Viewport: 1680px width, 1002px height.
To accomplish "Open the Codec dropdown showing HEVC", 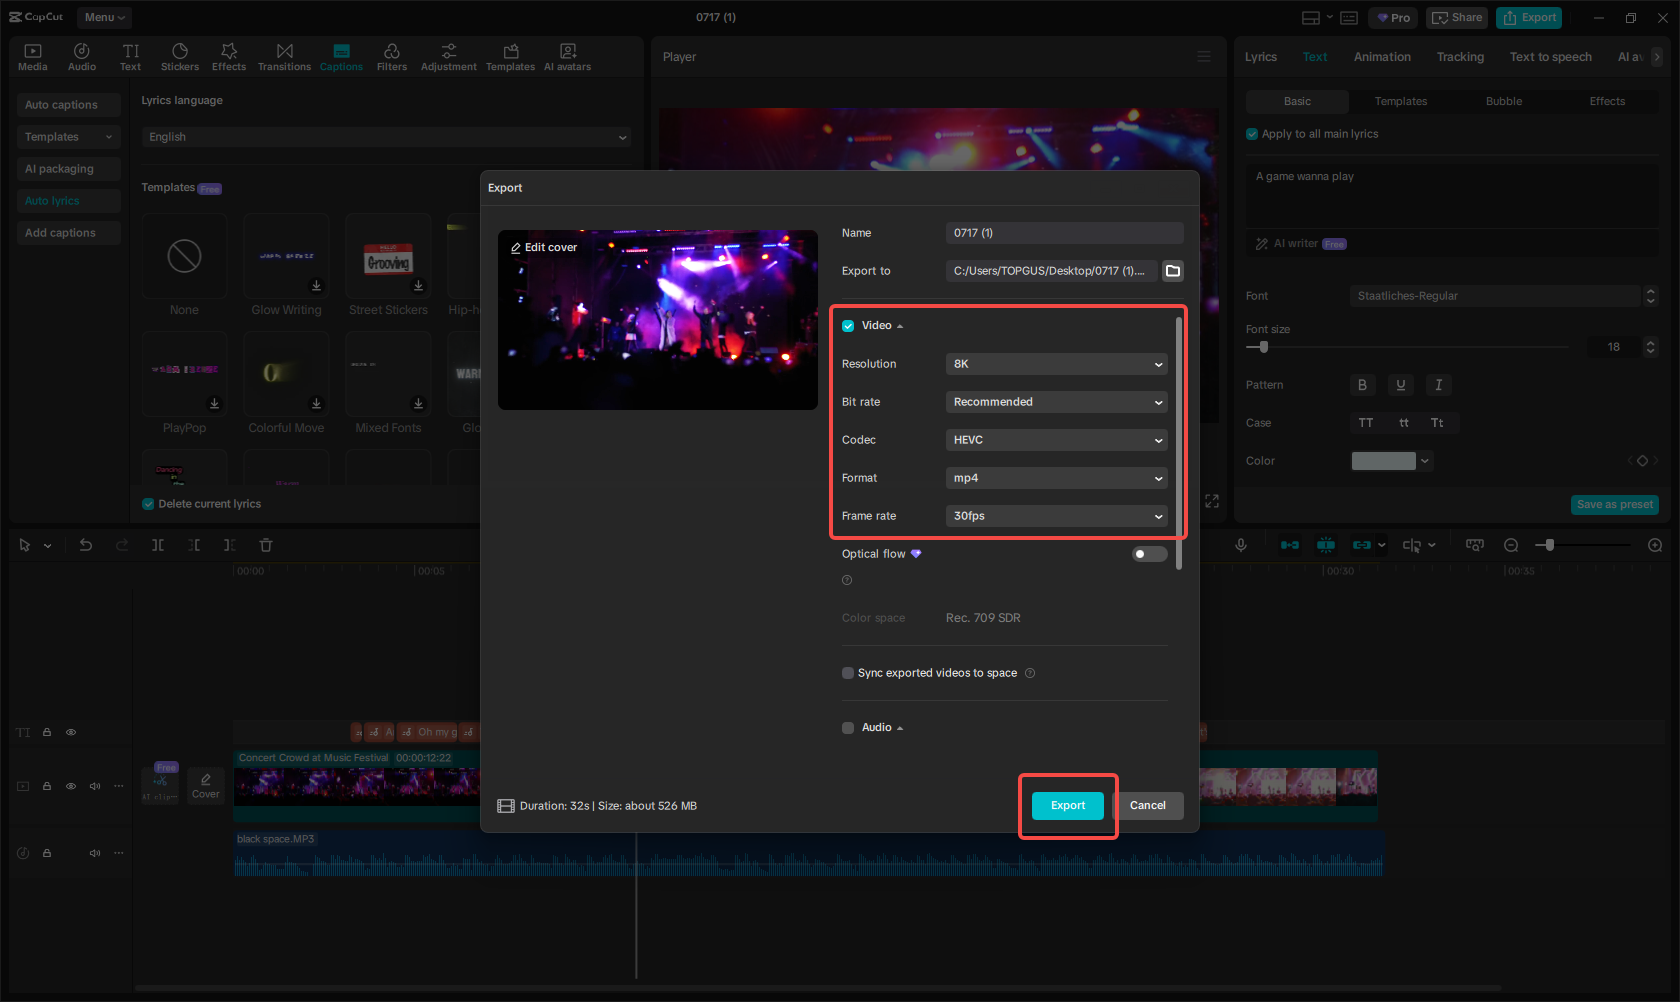I will coord(1057,440).
